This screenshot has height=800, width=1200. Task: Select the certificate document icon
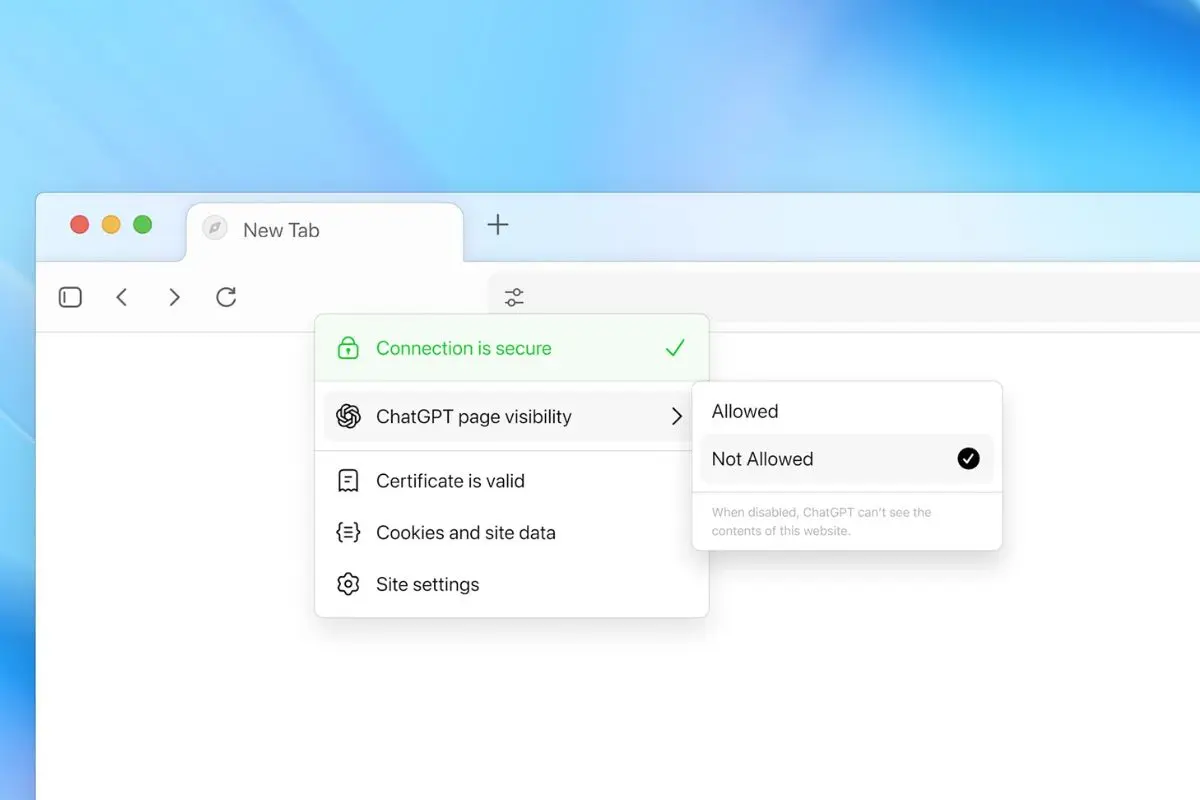pos(348,481)
